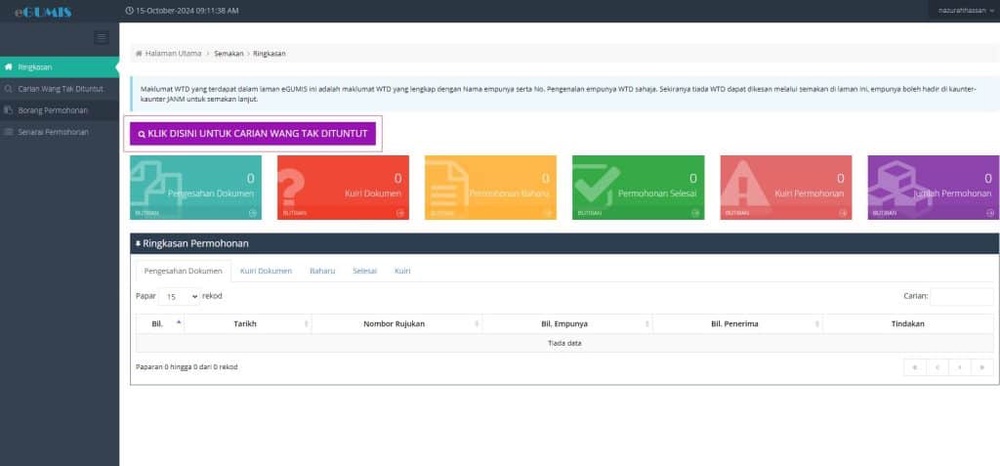
Task: Open the Pengesahan Dokumen summary card
Action: coord(196,187)
